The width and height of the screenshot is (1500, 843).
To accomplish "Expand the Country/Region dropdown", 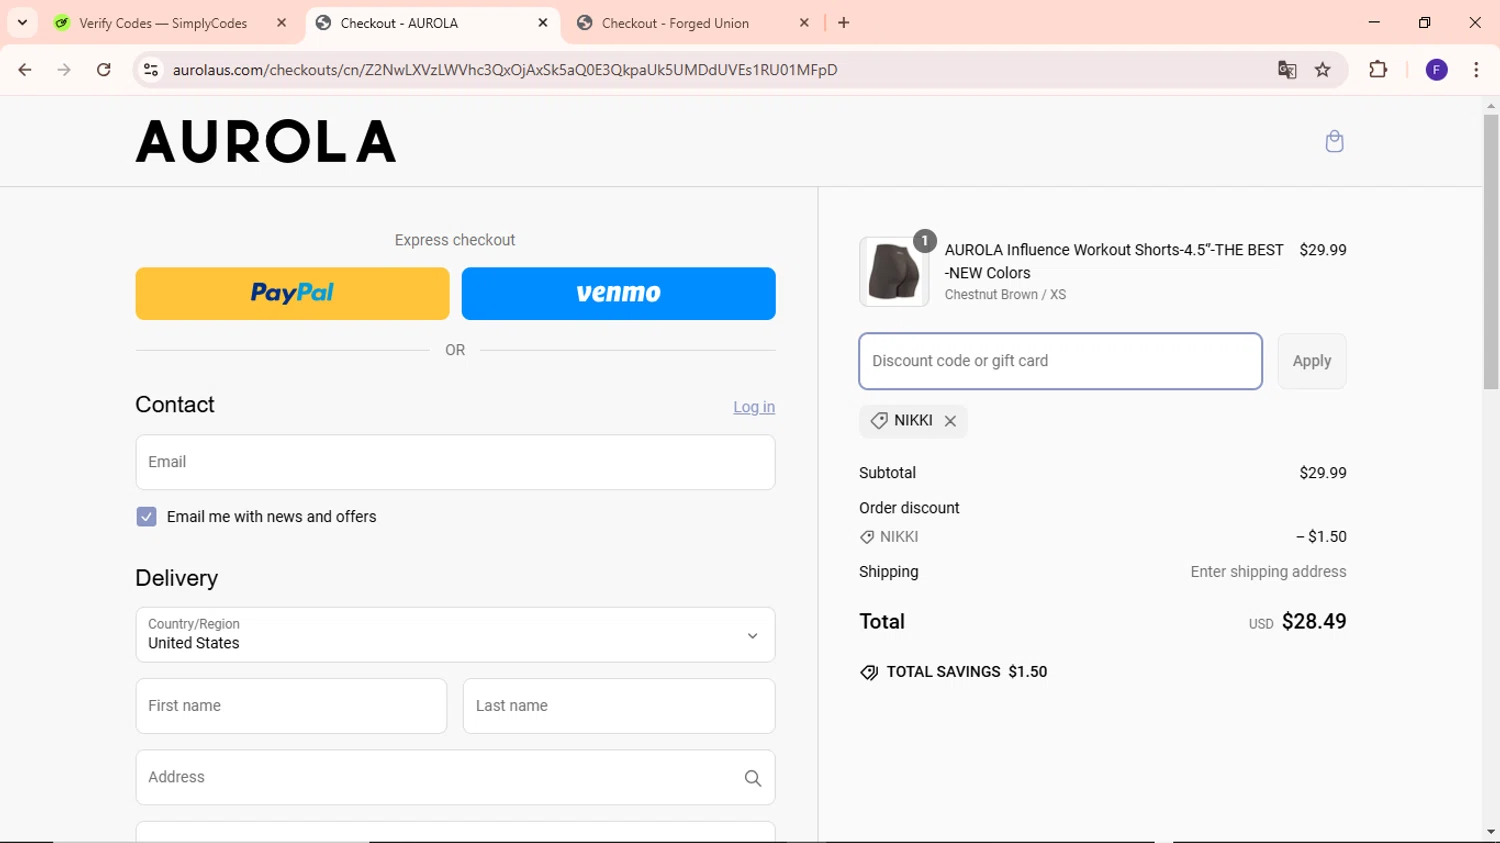I will point(455,635).
